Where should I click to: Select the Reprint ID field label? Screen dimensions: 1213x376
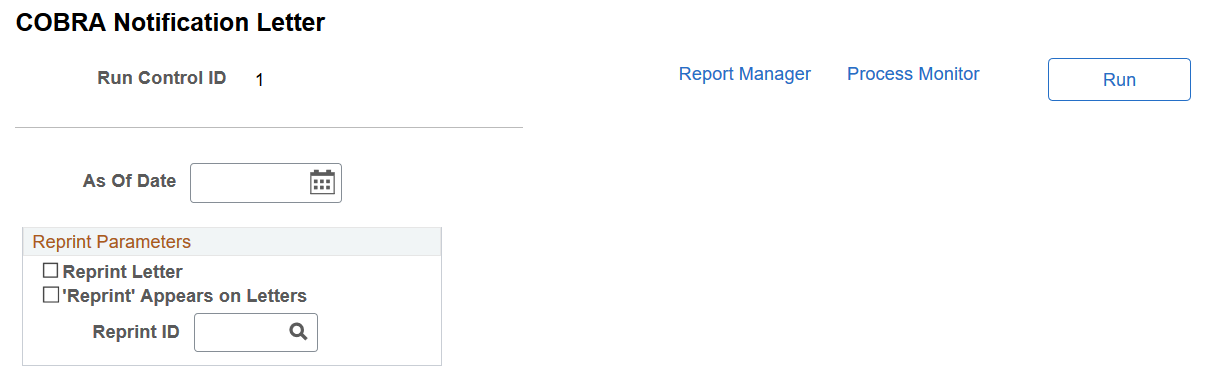pyautogui.click(x=136, y=332)
